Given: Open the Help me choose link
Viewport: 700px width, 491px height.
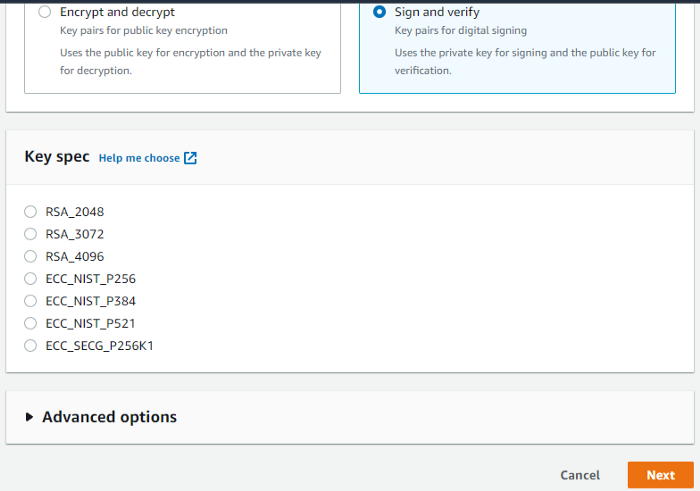Looking at the screenshot, I should click(x=139, y=158).
